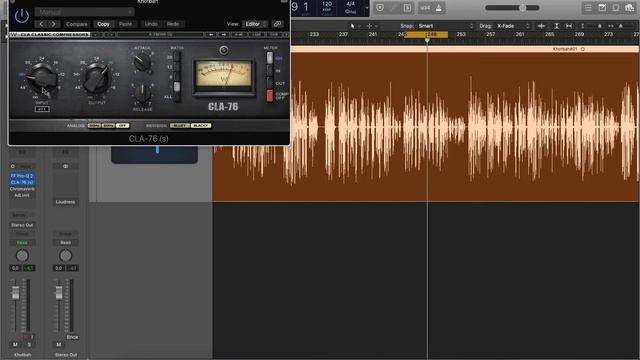Click the waveform zoom icon
The image size is (640, 360).
[542, 26]
